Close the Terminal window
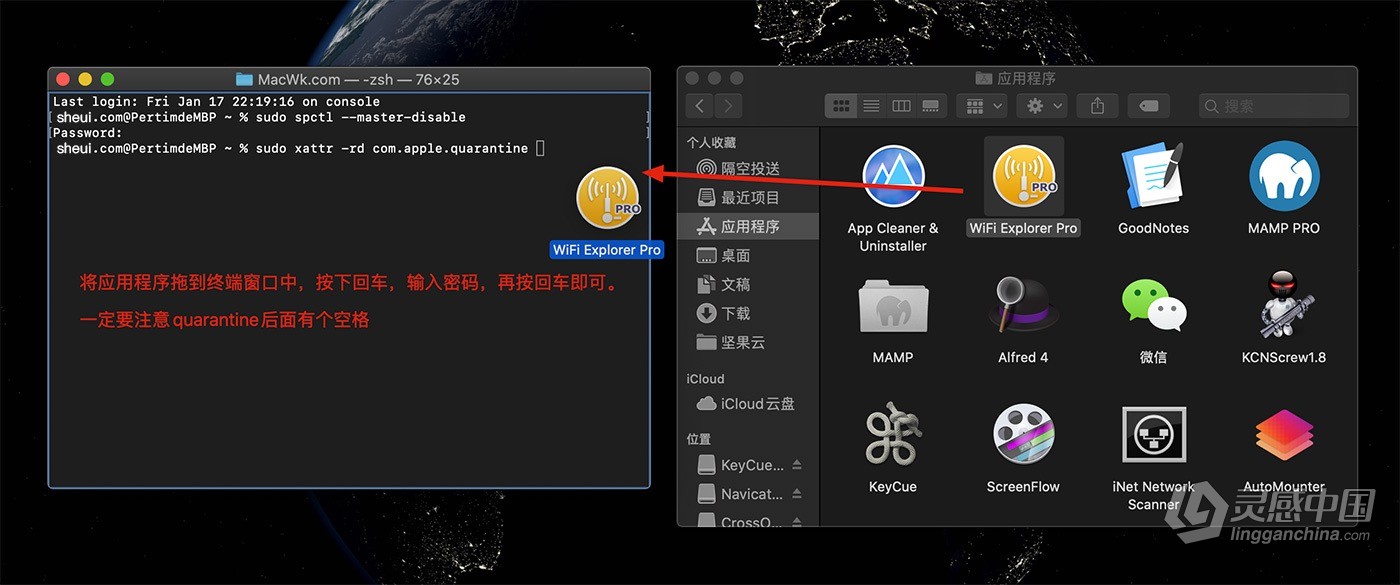Image resolution: width=1400 pixels, height=585 pixels. tap(63, 79)
